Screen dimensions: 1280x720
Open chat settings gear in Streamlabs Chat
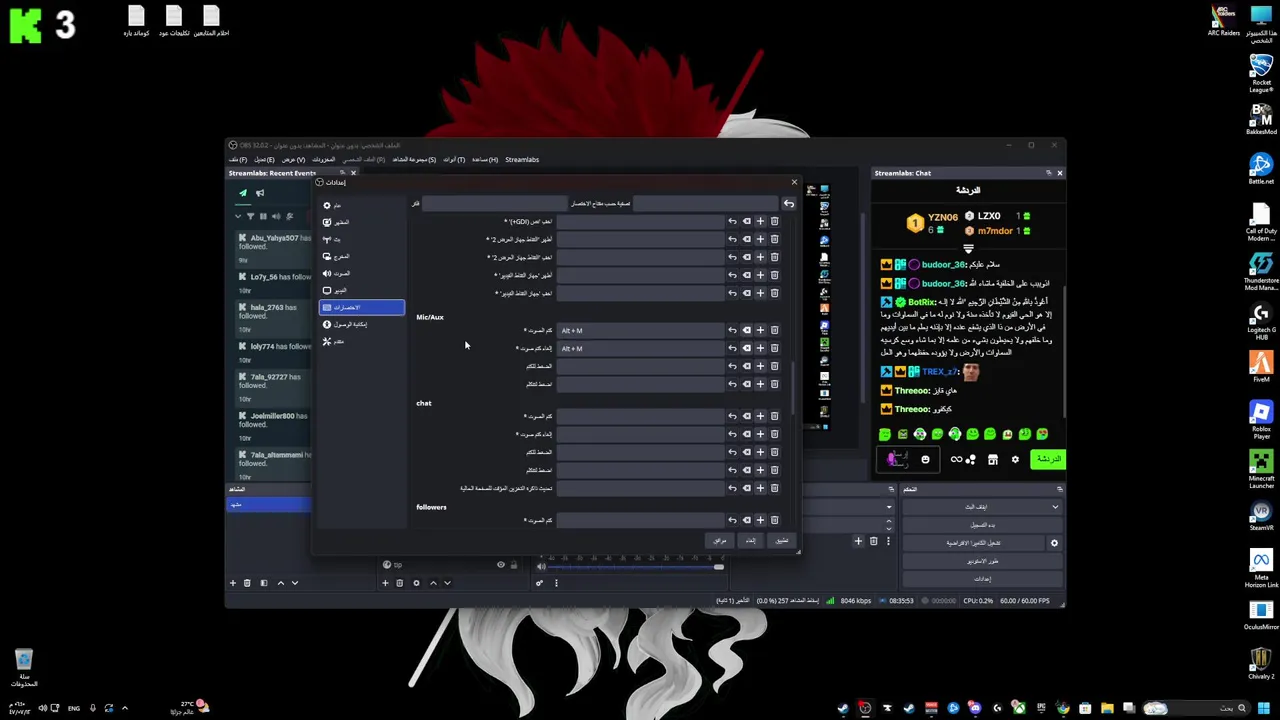coord(1015,460)
